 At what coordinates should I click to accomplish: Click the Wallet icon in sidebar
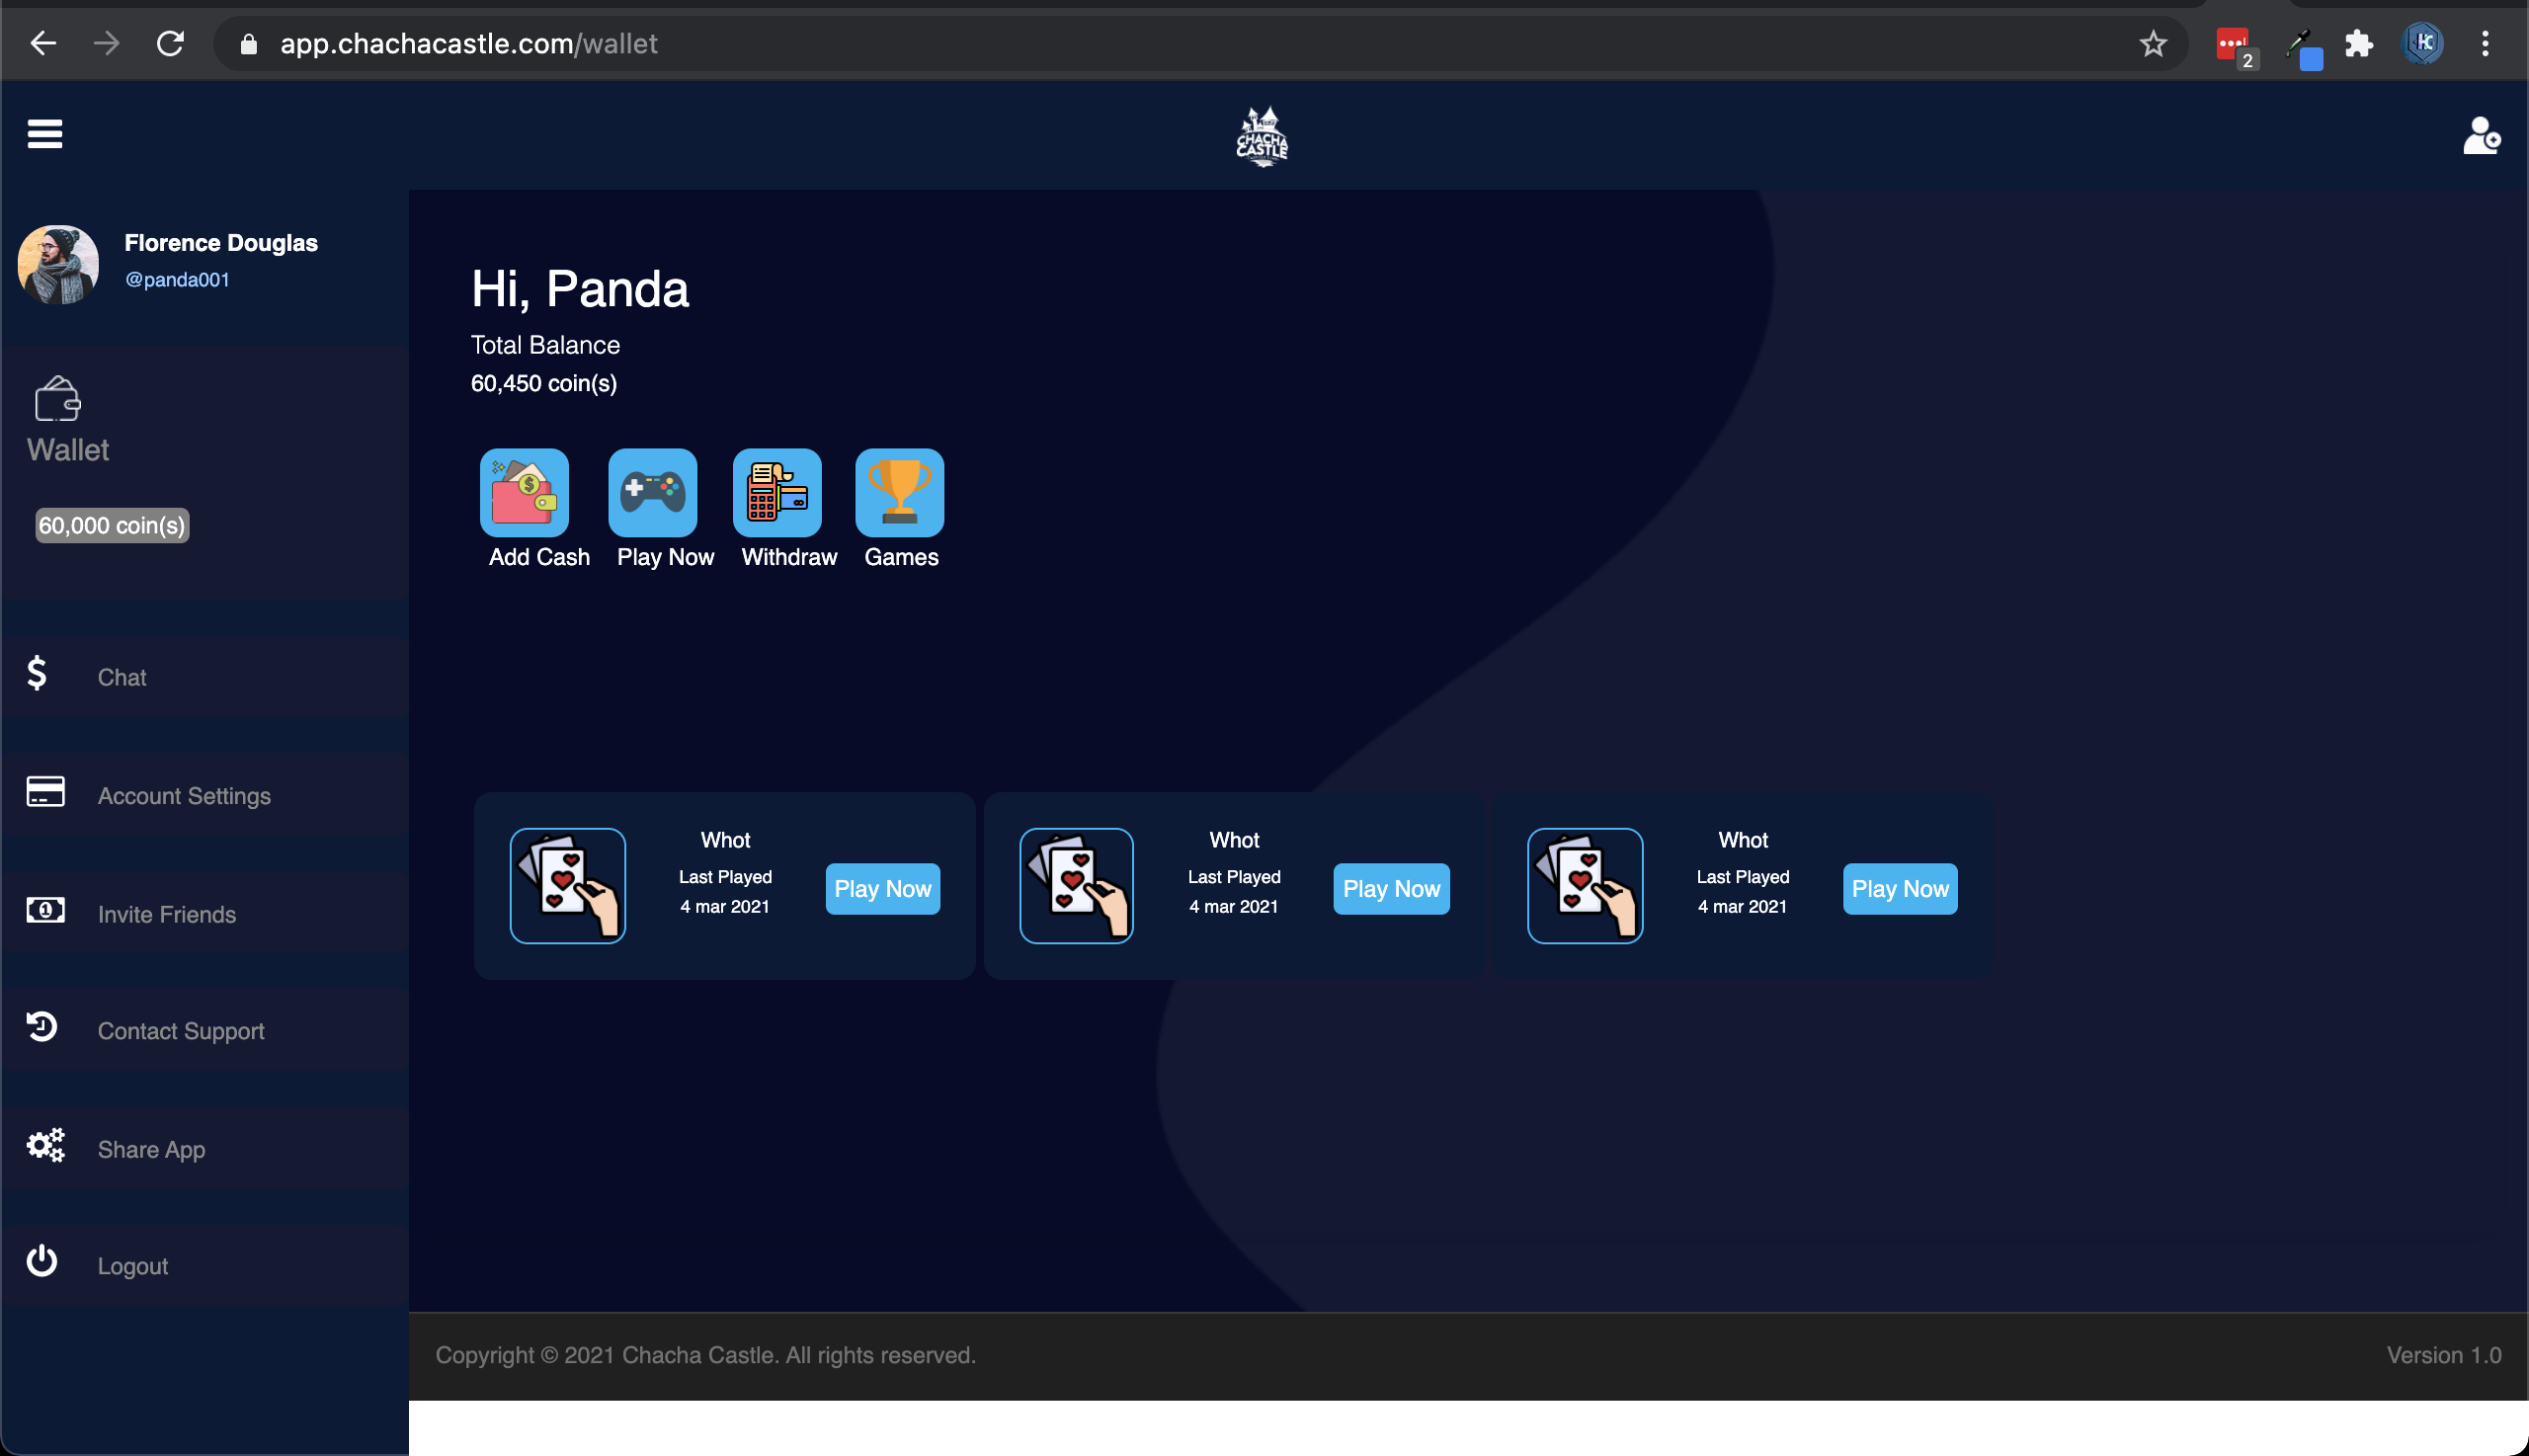(57, 399)
